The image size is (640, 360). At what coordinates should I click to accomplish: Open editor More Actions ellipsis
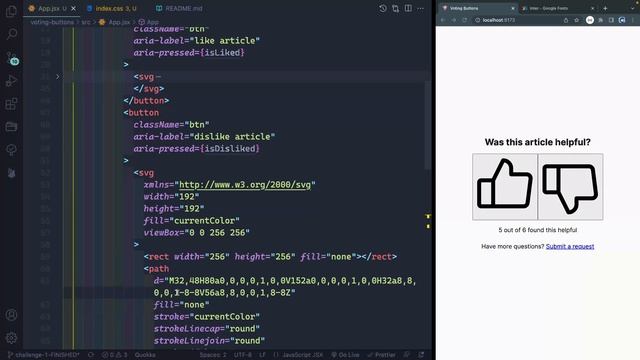point(421,8)
